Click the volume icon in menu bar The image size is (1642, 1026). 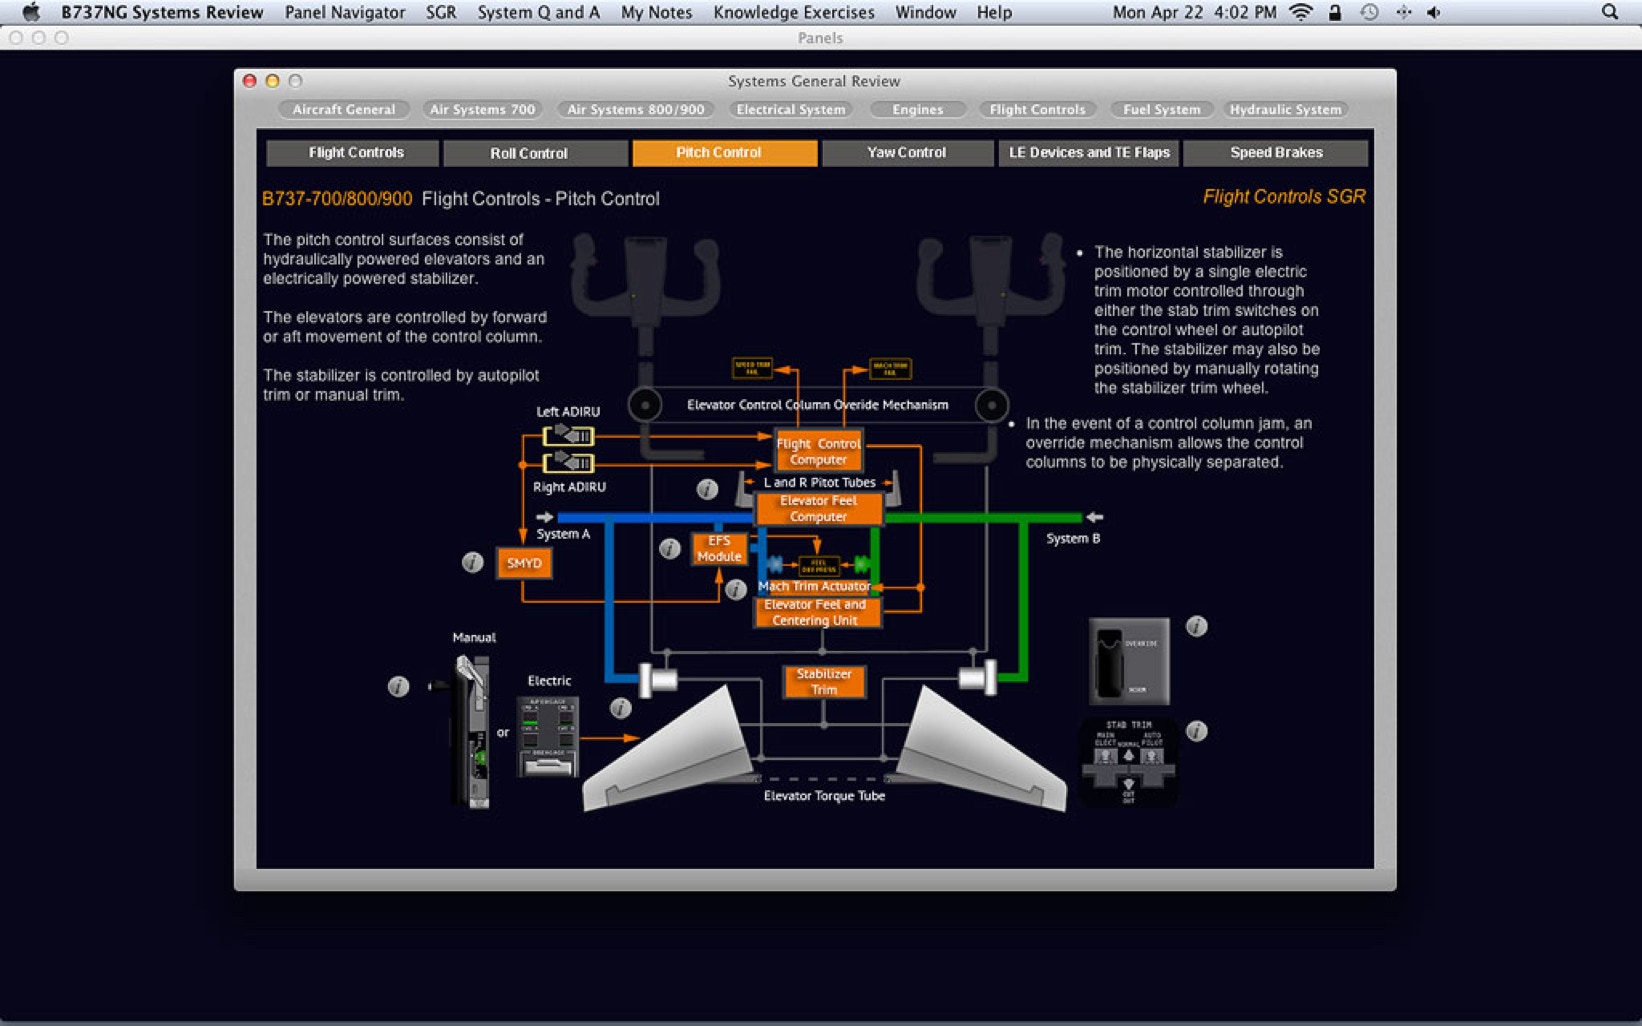click(x=1434, y=12)
